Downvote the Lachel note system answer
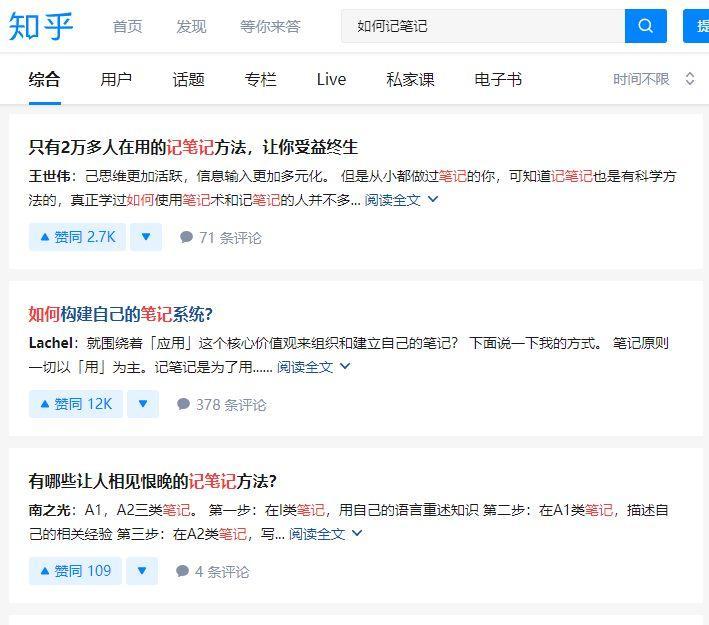Screen dimensions: 709x625 tap(142, 404)
